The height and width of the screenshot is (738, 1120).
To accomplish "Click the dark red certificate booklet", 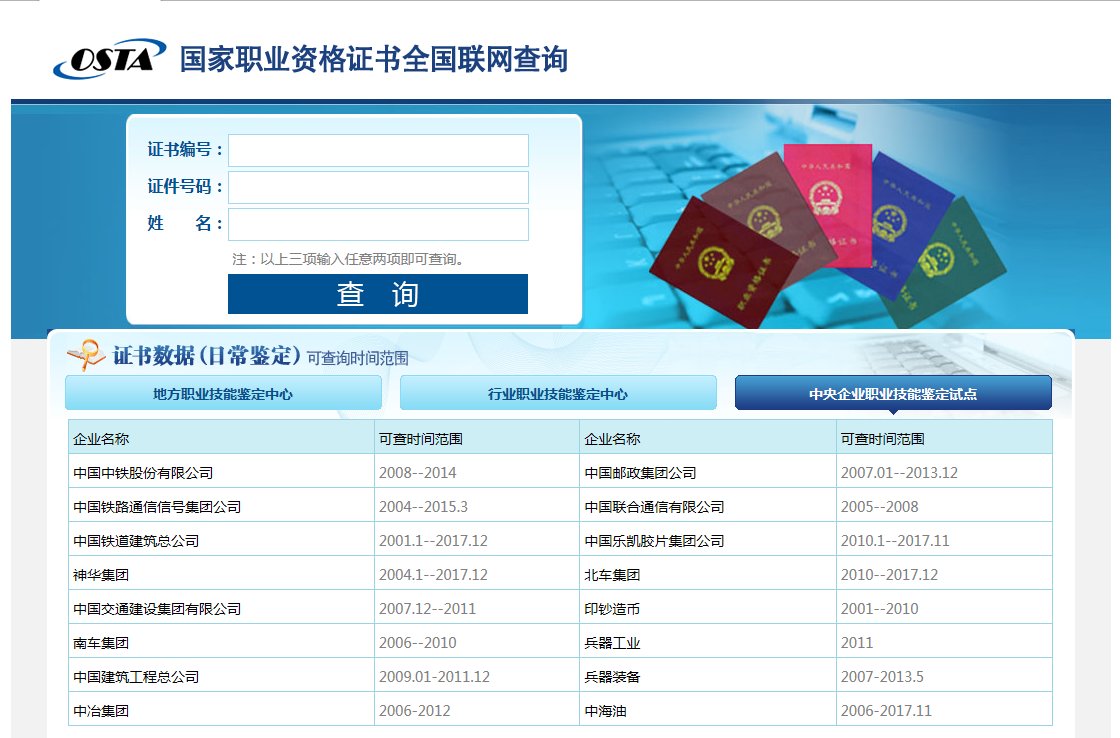I will (x=722, y=260).
